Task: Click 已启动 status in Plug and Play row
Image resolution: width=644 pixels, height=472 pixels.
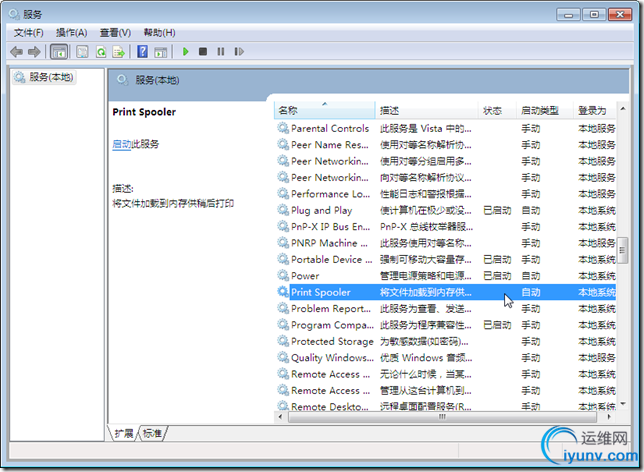Action: [497, 210]
